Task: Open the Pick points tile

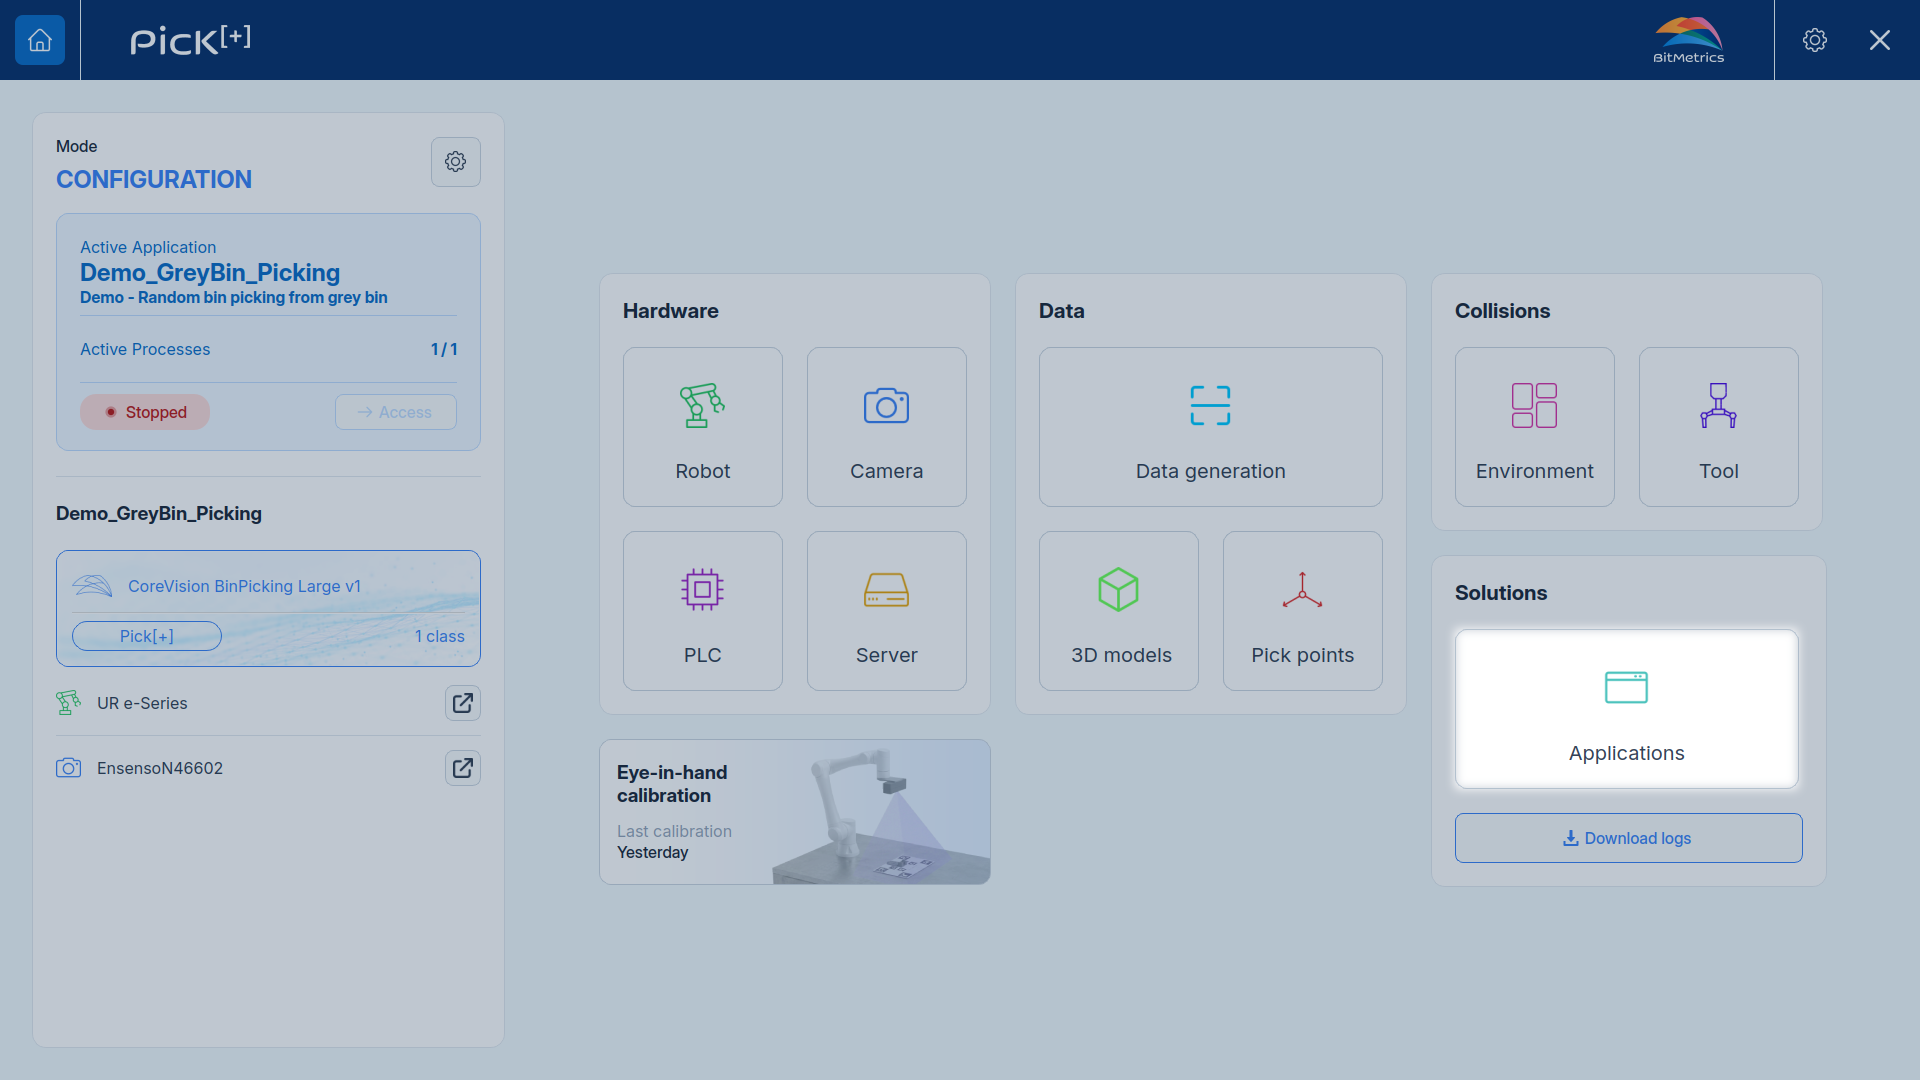Action: coord(1303,611)
